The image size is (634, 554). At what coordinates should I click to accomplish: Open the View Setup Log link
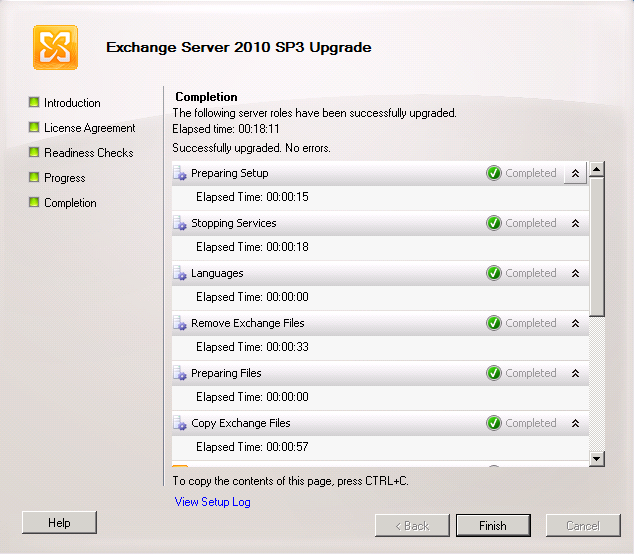pyautogui.click(x=212, y=502)
